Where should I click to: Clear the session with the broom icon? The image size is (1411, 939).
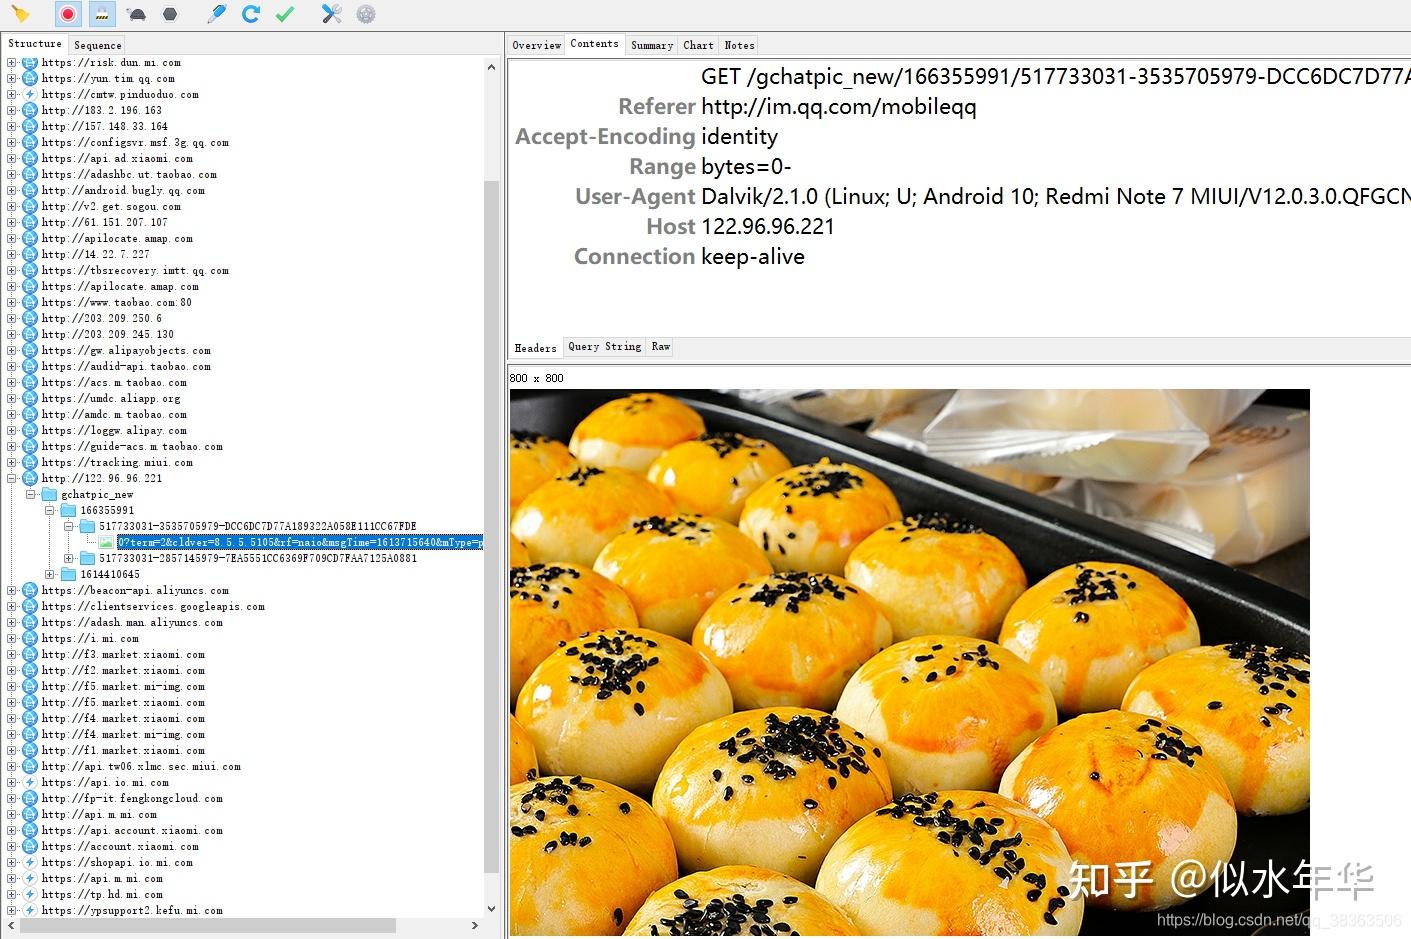21,14
